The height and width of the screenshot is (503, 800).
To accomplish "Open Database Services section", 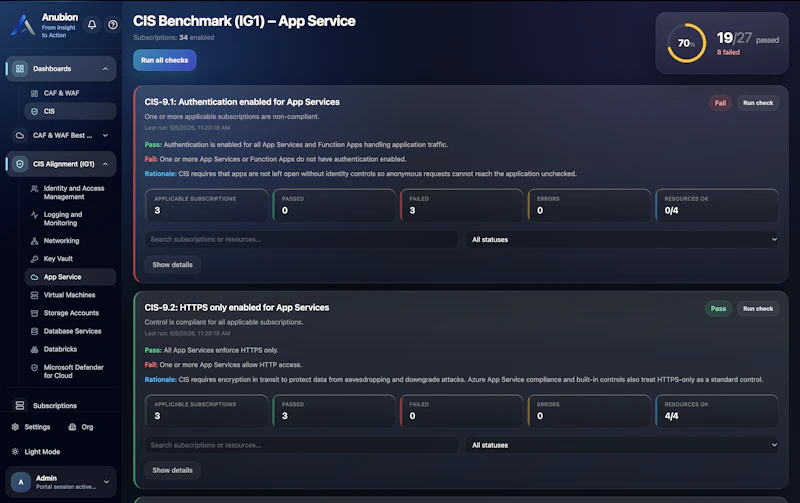I will (x=70, y=331).
